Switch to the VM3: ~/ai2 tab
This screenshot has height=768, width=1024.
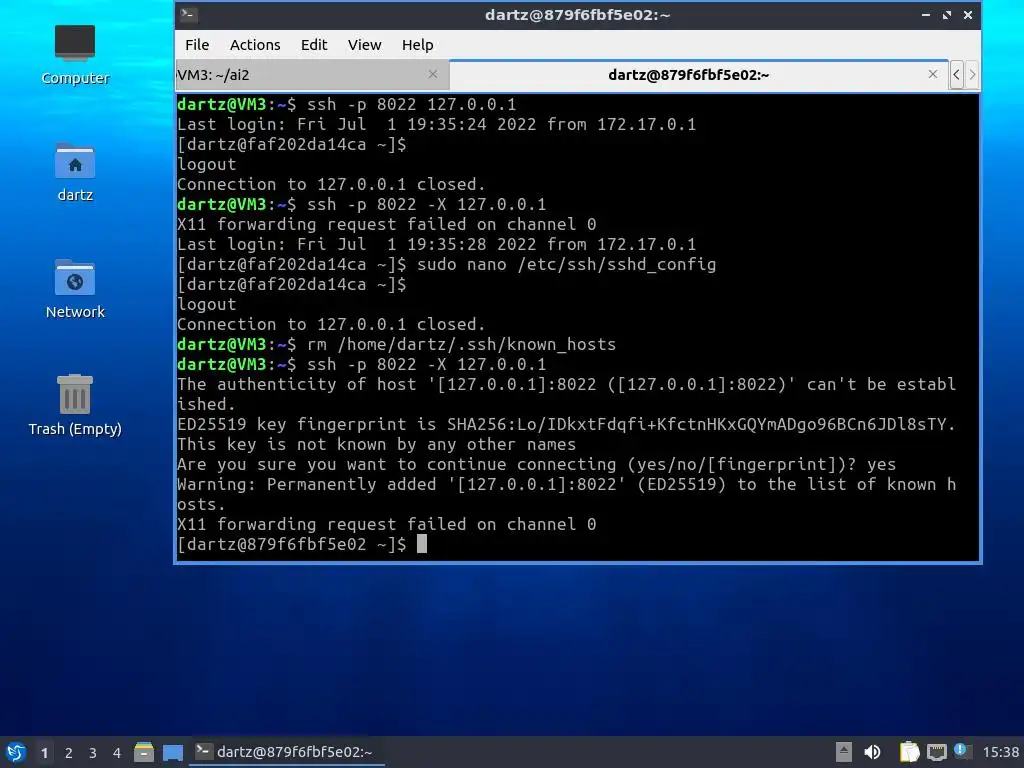[x=312, y=74]
